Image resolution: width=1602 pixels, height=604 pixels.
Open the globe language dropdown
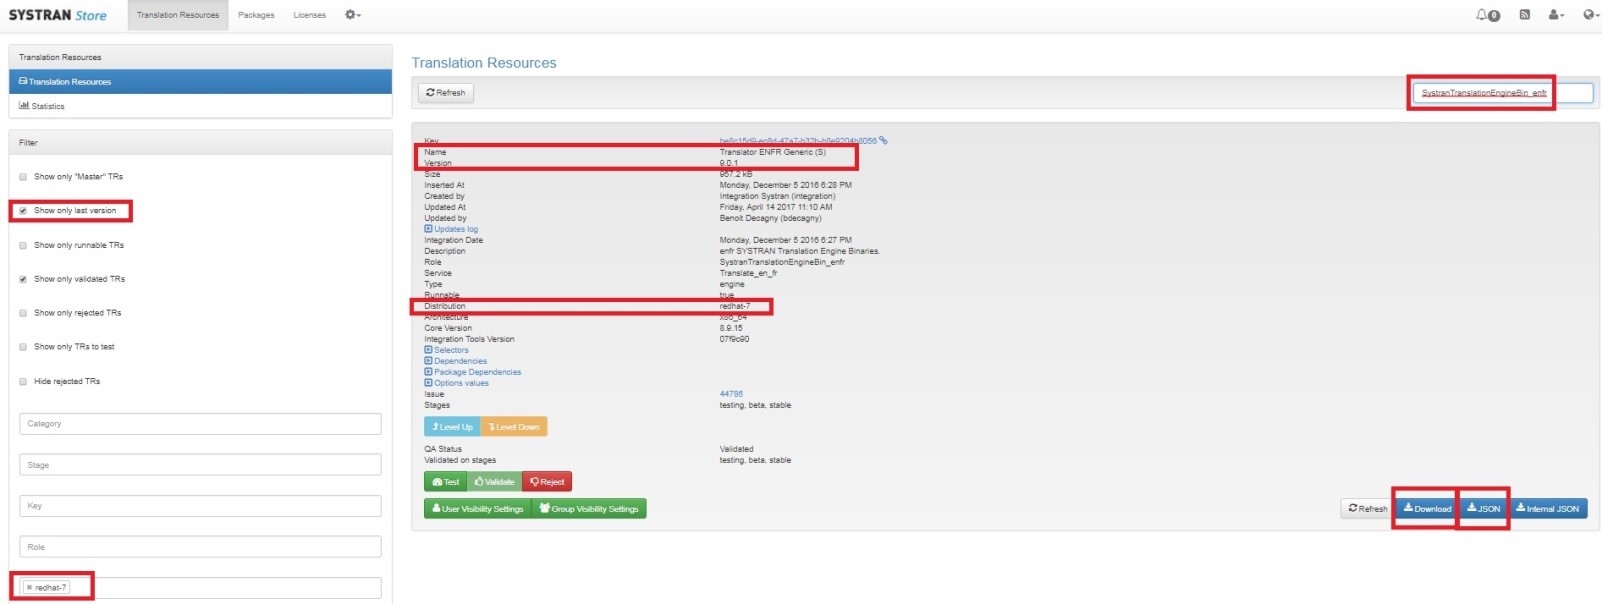pos(1591,15)
